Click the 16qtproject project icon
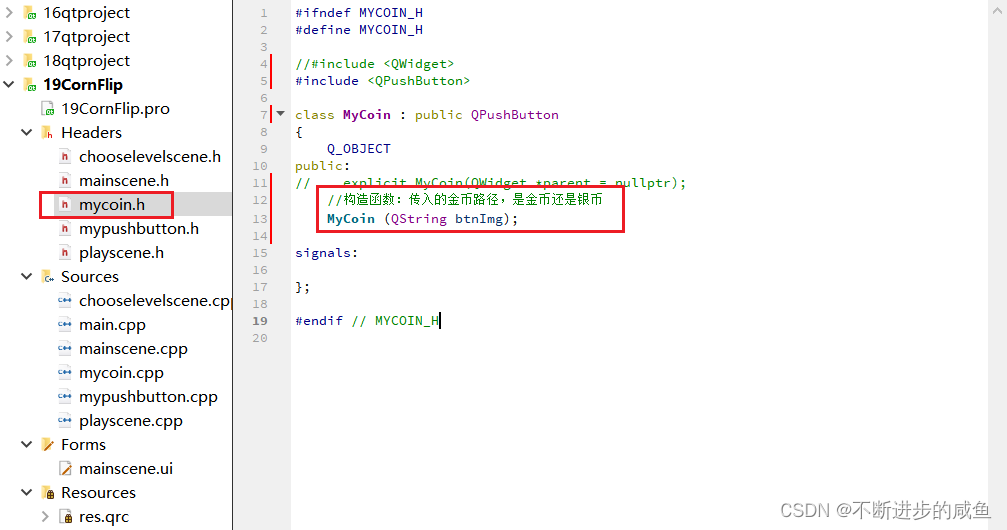This screenshot has width=1007, height=530. tap(30, 13)
